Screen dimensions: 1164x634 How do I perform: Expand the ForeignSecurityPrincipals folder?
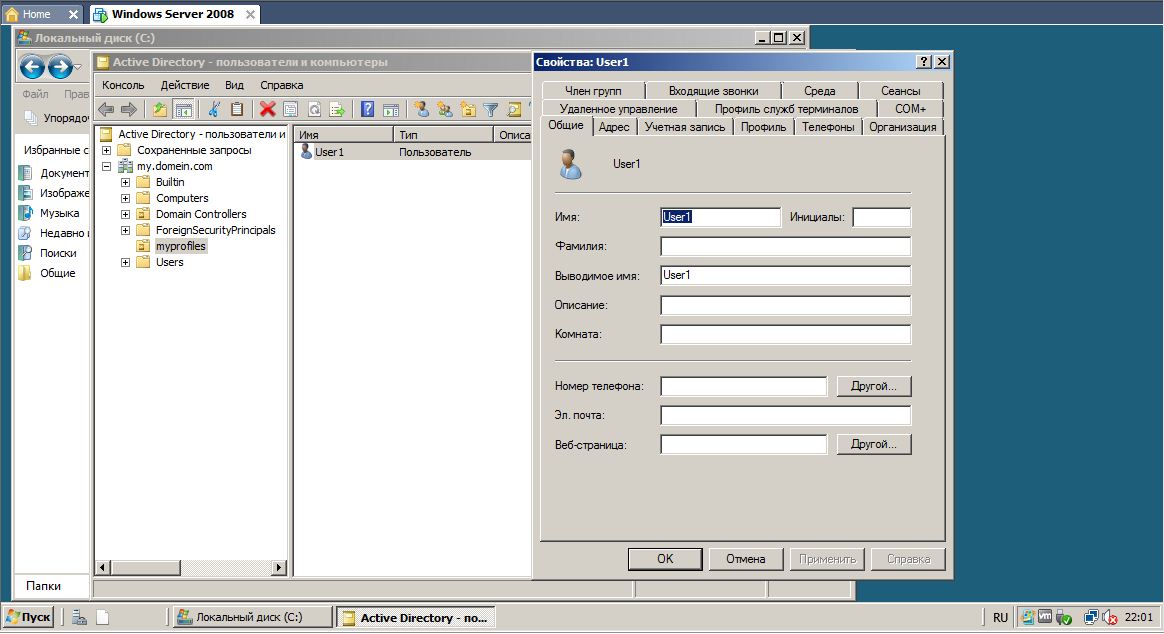tap(125, 230)
